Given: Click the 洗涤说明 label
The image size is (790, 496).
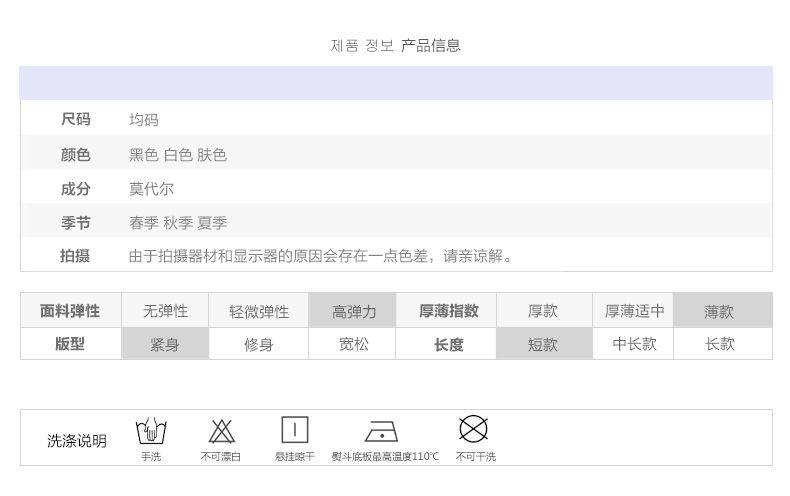Looking at the screenshot, I should pos(77,441).
